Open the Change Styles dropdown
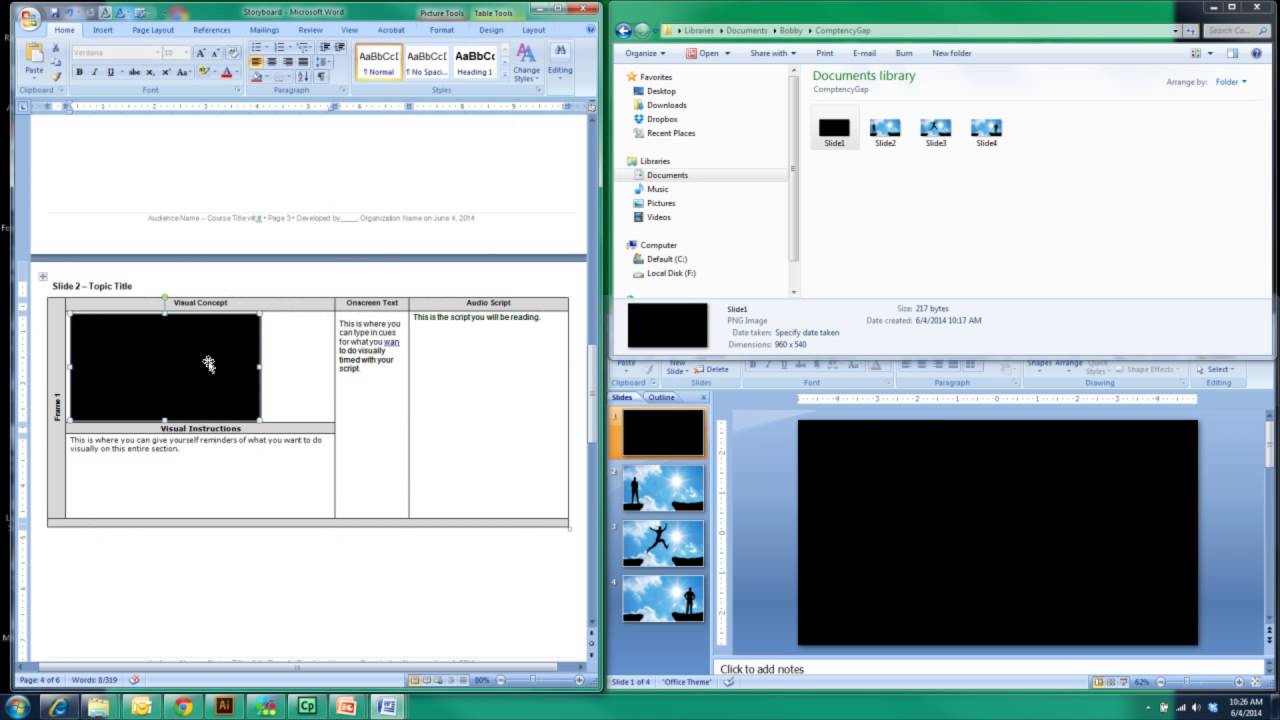The width and height of the screenshot is (1280, 720). [x=526, y=62]
